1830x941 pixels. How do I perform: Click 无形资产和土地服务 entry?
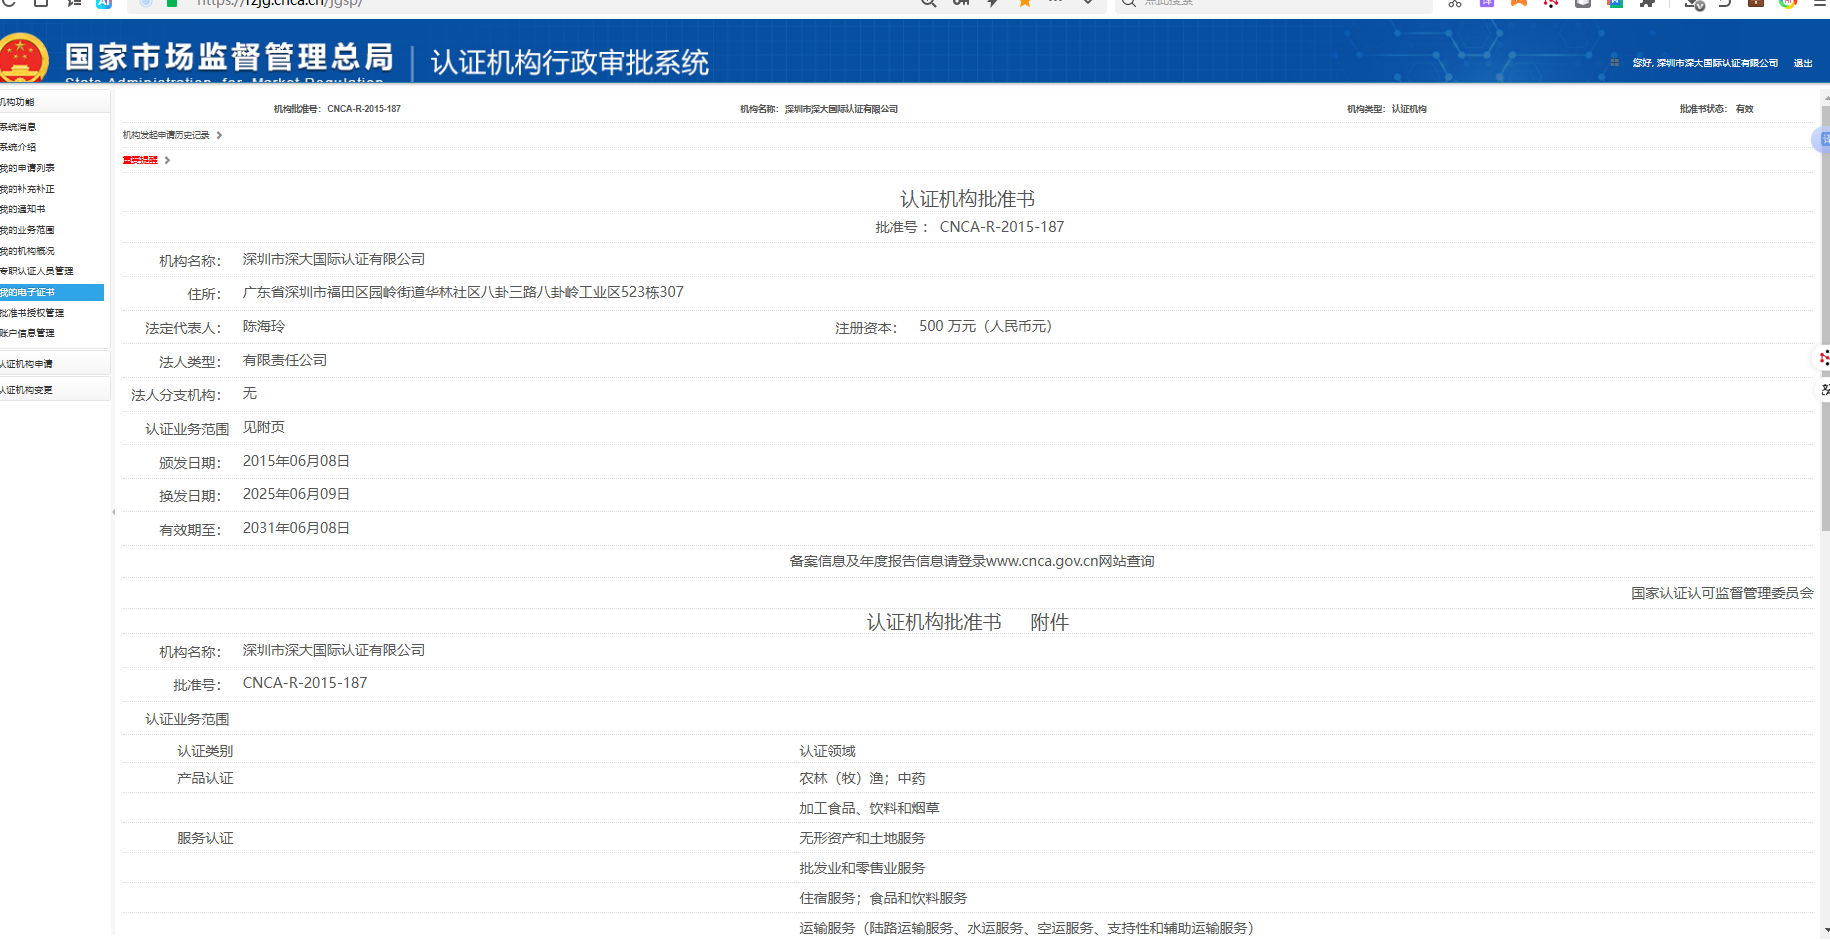[862, 838]
